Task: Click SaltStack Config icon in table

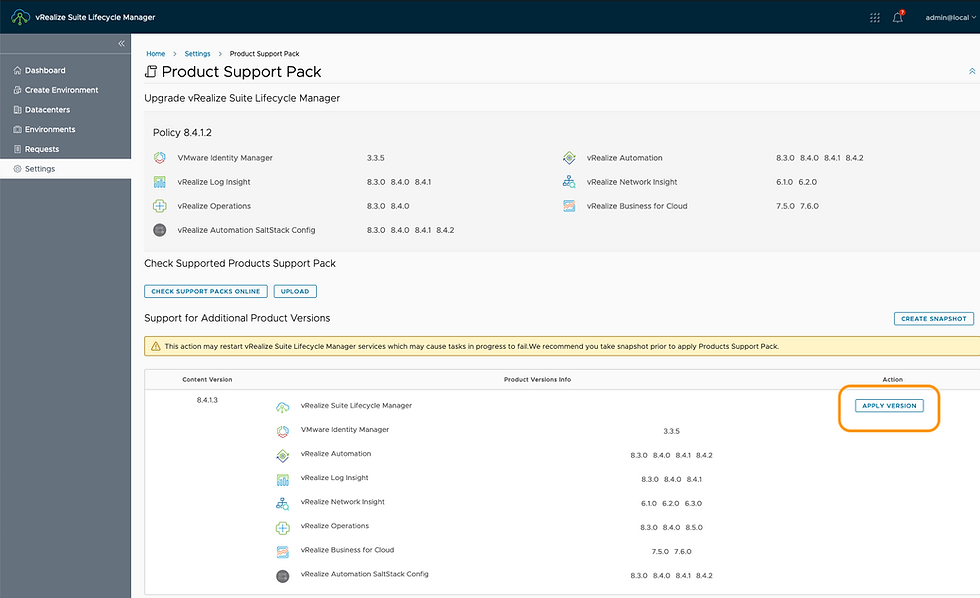Action: [x=283, y=576]
